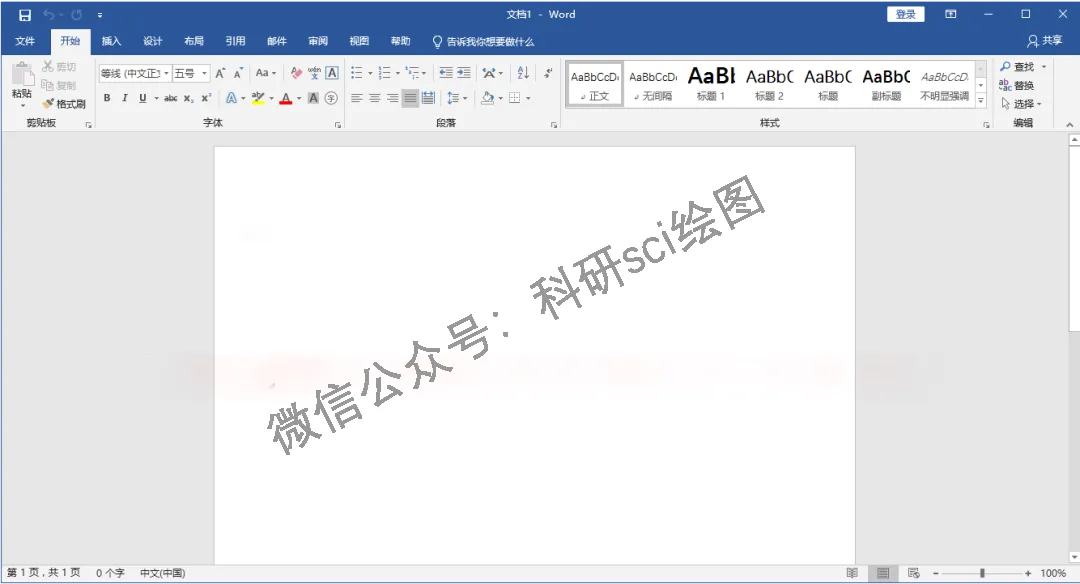Toggle Print Layout view in status bar
Image resolution: width=1080 pixels, height=584 pixels.
(x=883, y=573)
